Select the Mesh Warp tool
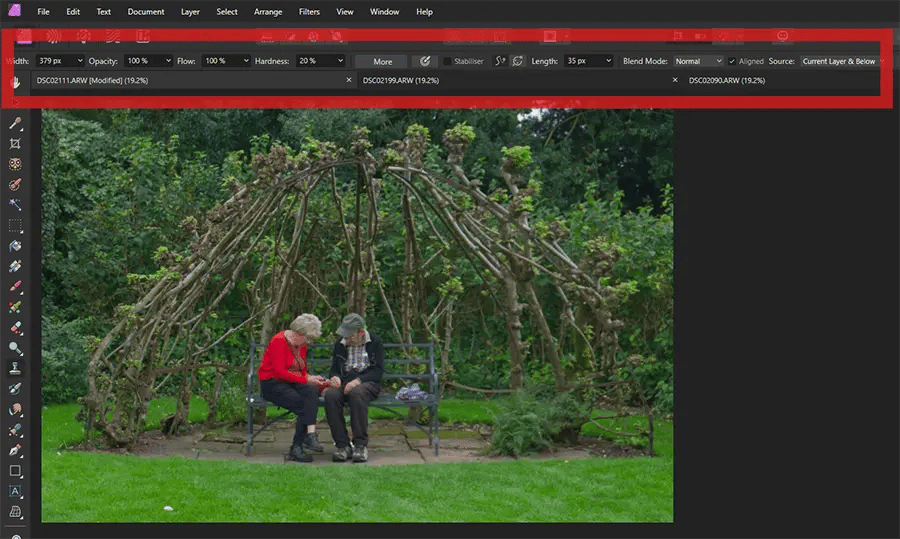 pos(15,511)
